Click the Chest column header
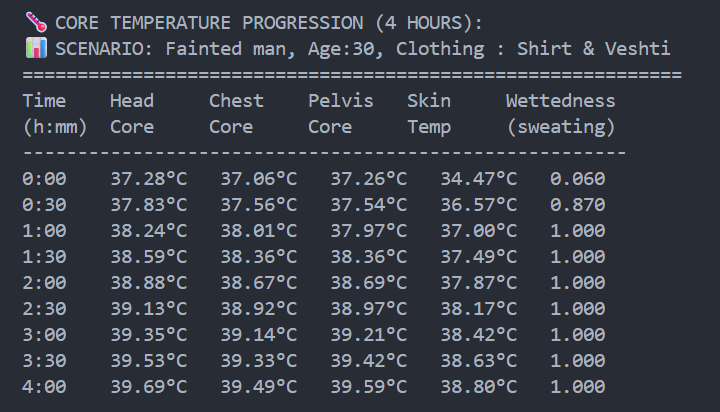This screenshot has width=720, height=412. pos(236,100)
